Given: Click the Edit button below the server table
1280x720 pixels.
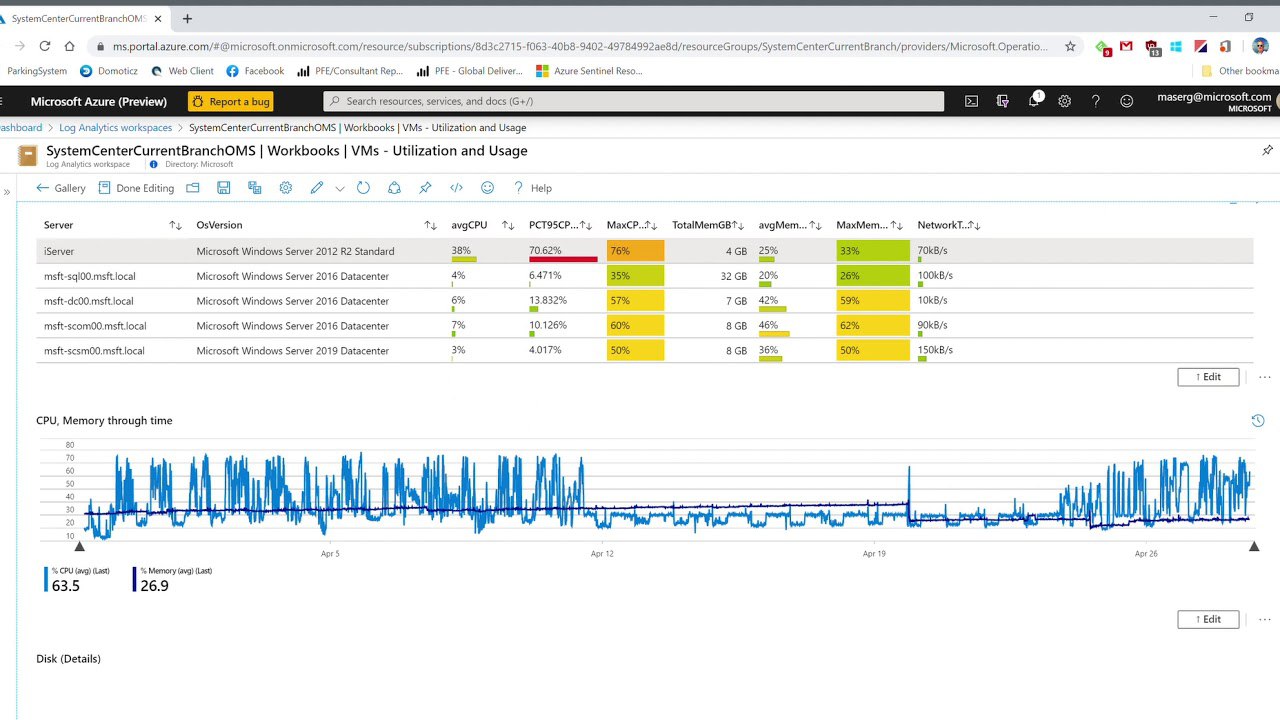Looking at the screenshot, I should pos(1208,377).
